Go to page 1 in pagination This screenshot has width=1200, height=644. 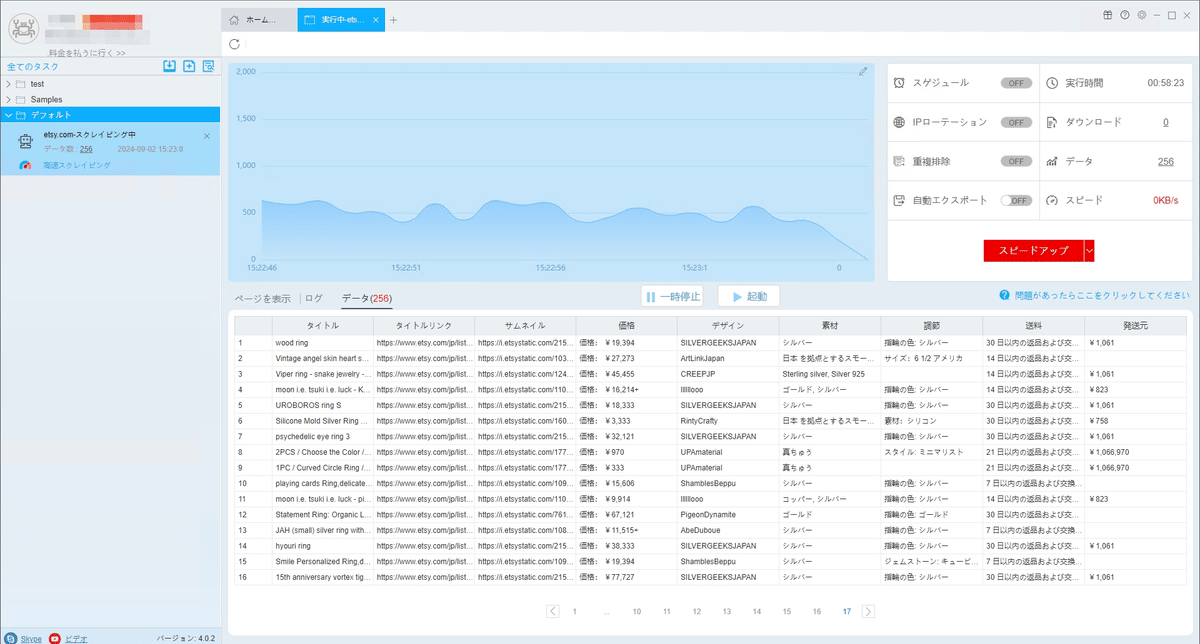point(574,611)
